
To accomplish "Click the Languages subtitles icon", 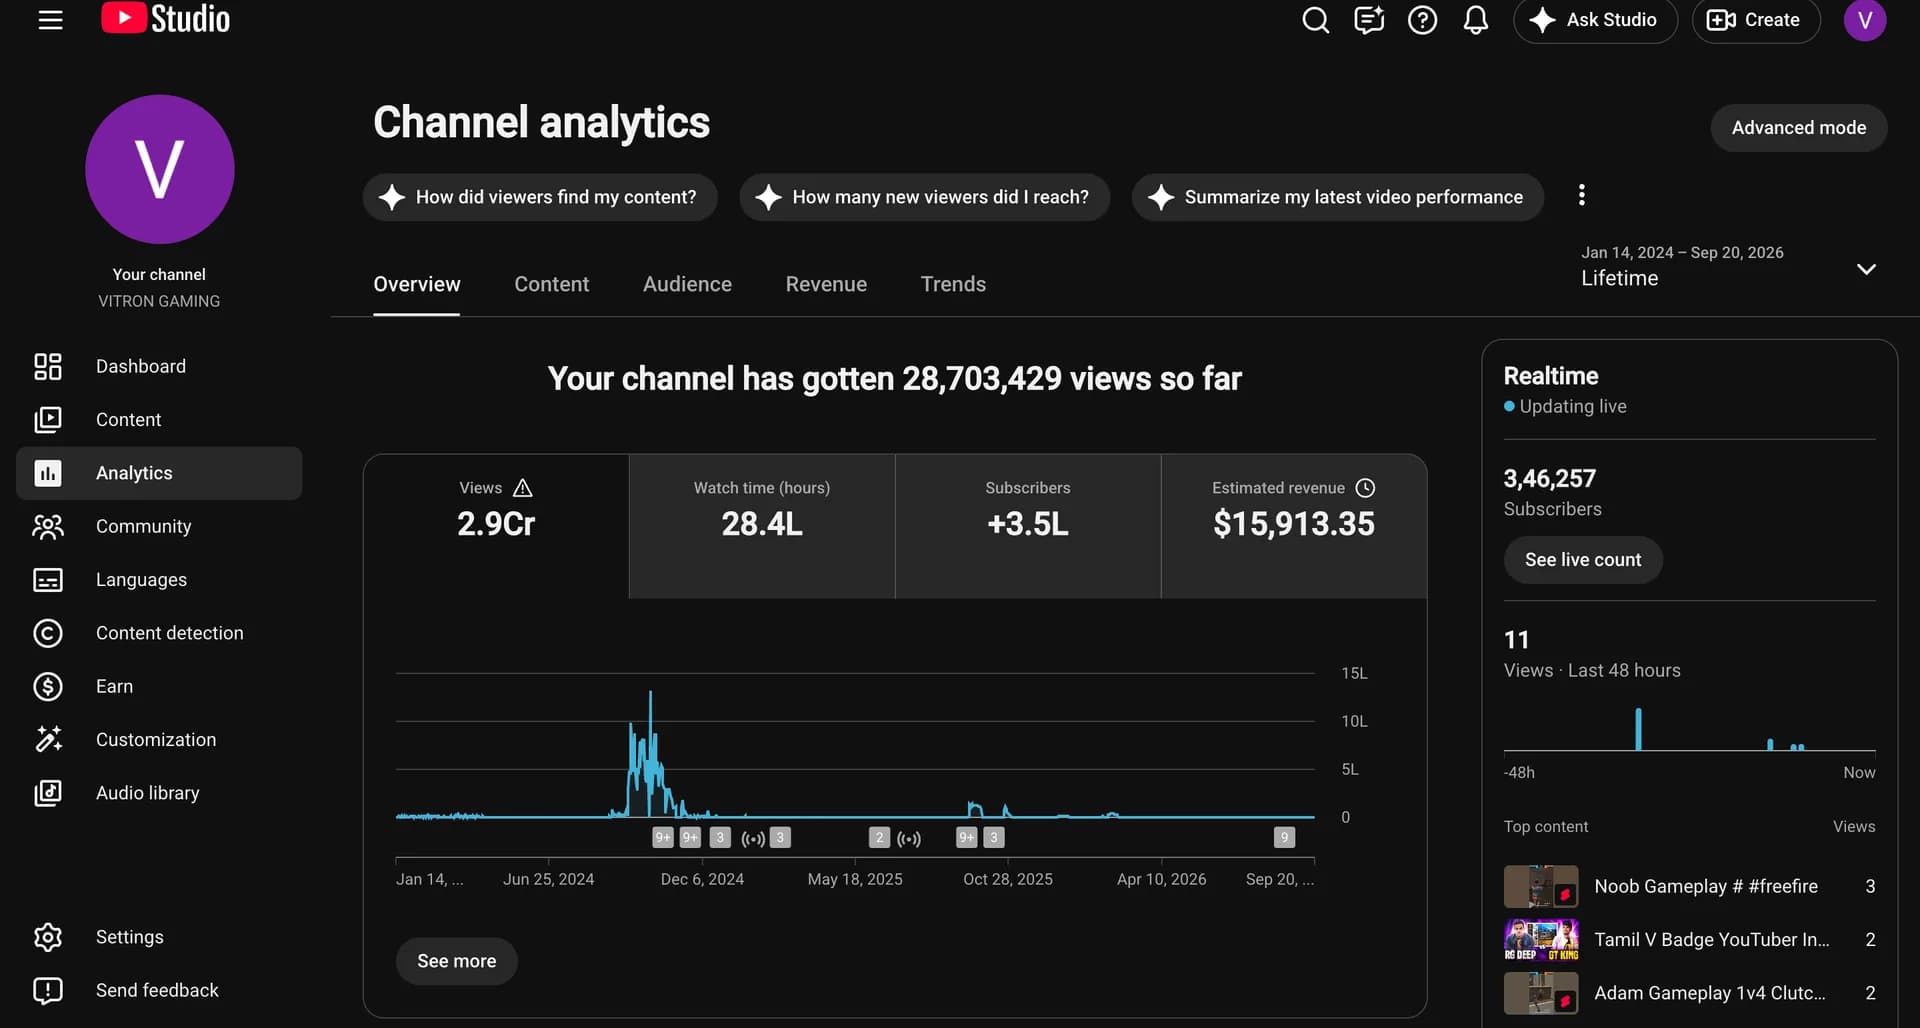I will [48, 580].
